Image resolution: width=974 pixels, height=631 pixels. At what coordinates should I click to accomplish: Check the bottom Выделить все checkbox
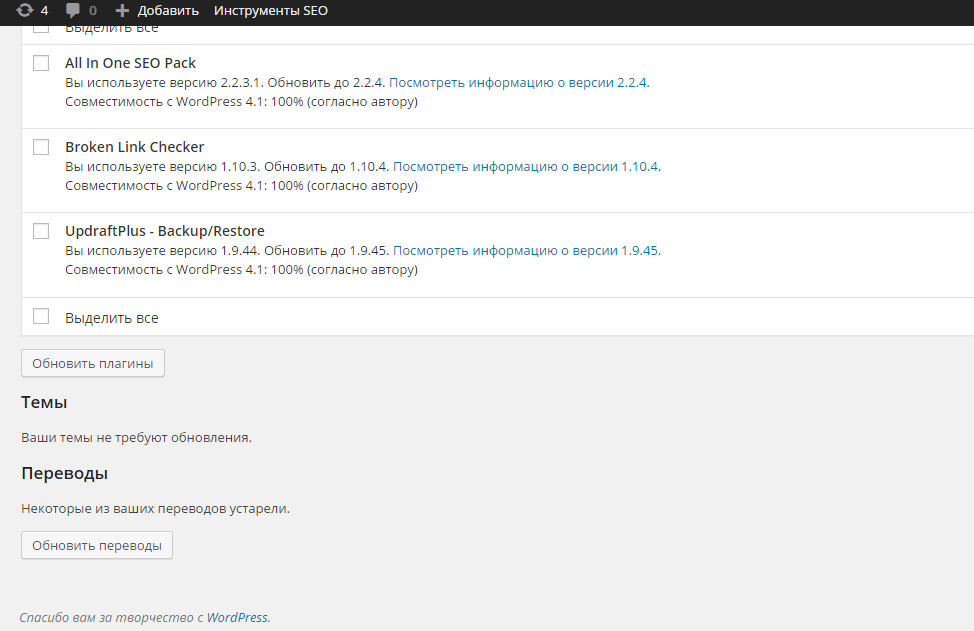(x=41, y=316)
